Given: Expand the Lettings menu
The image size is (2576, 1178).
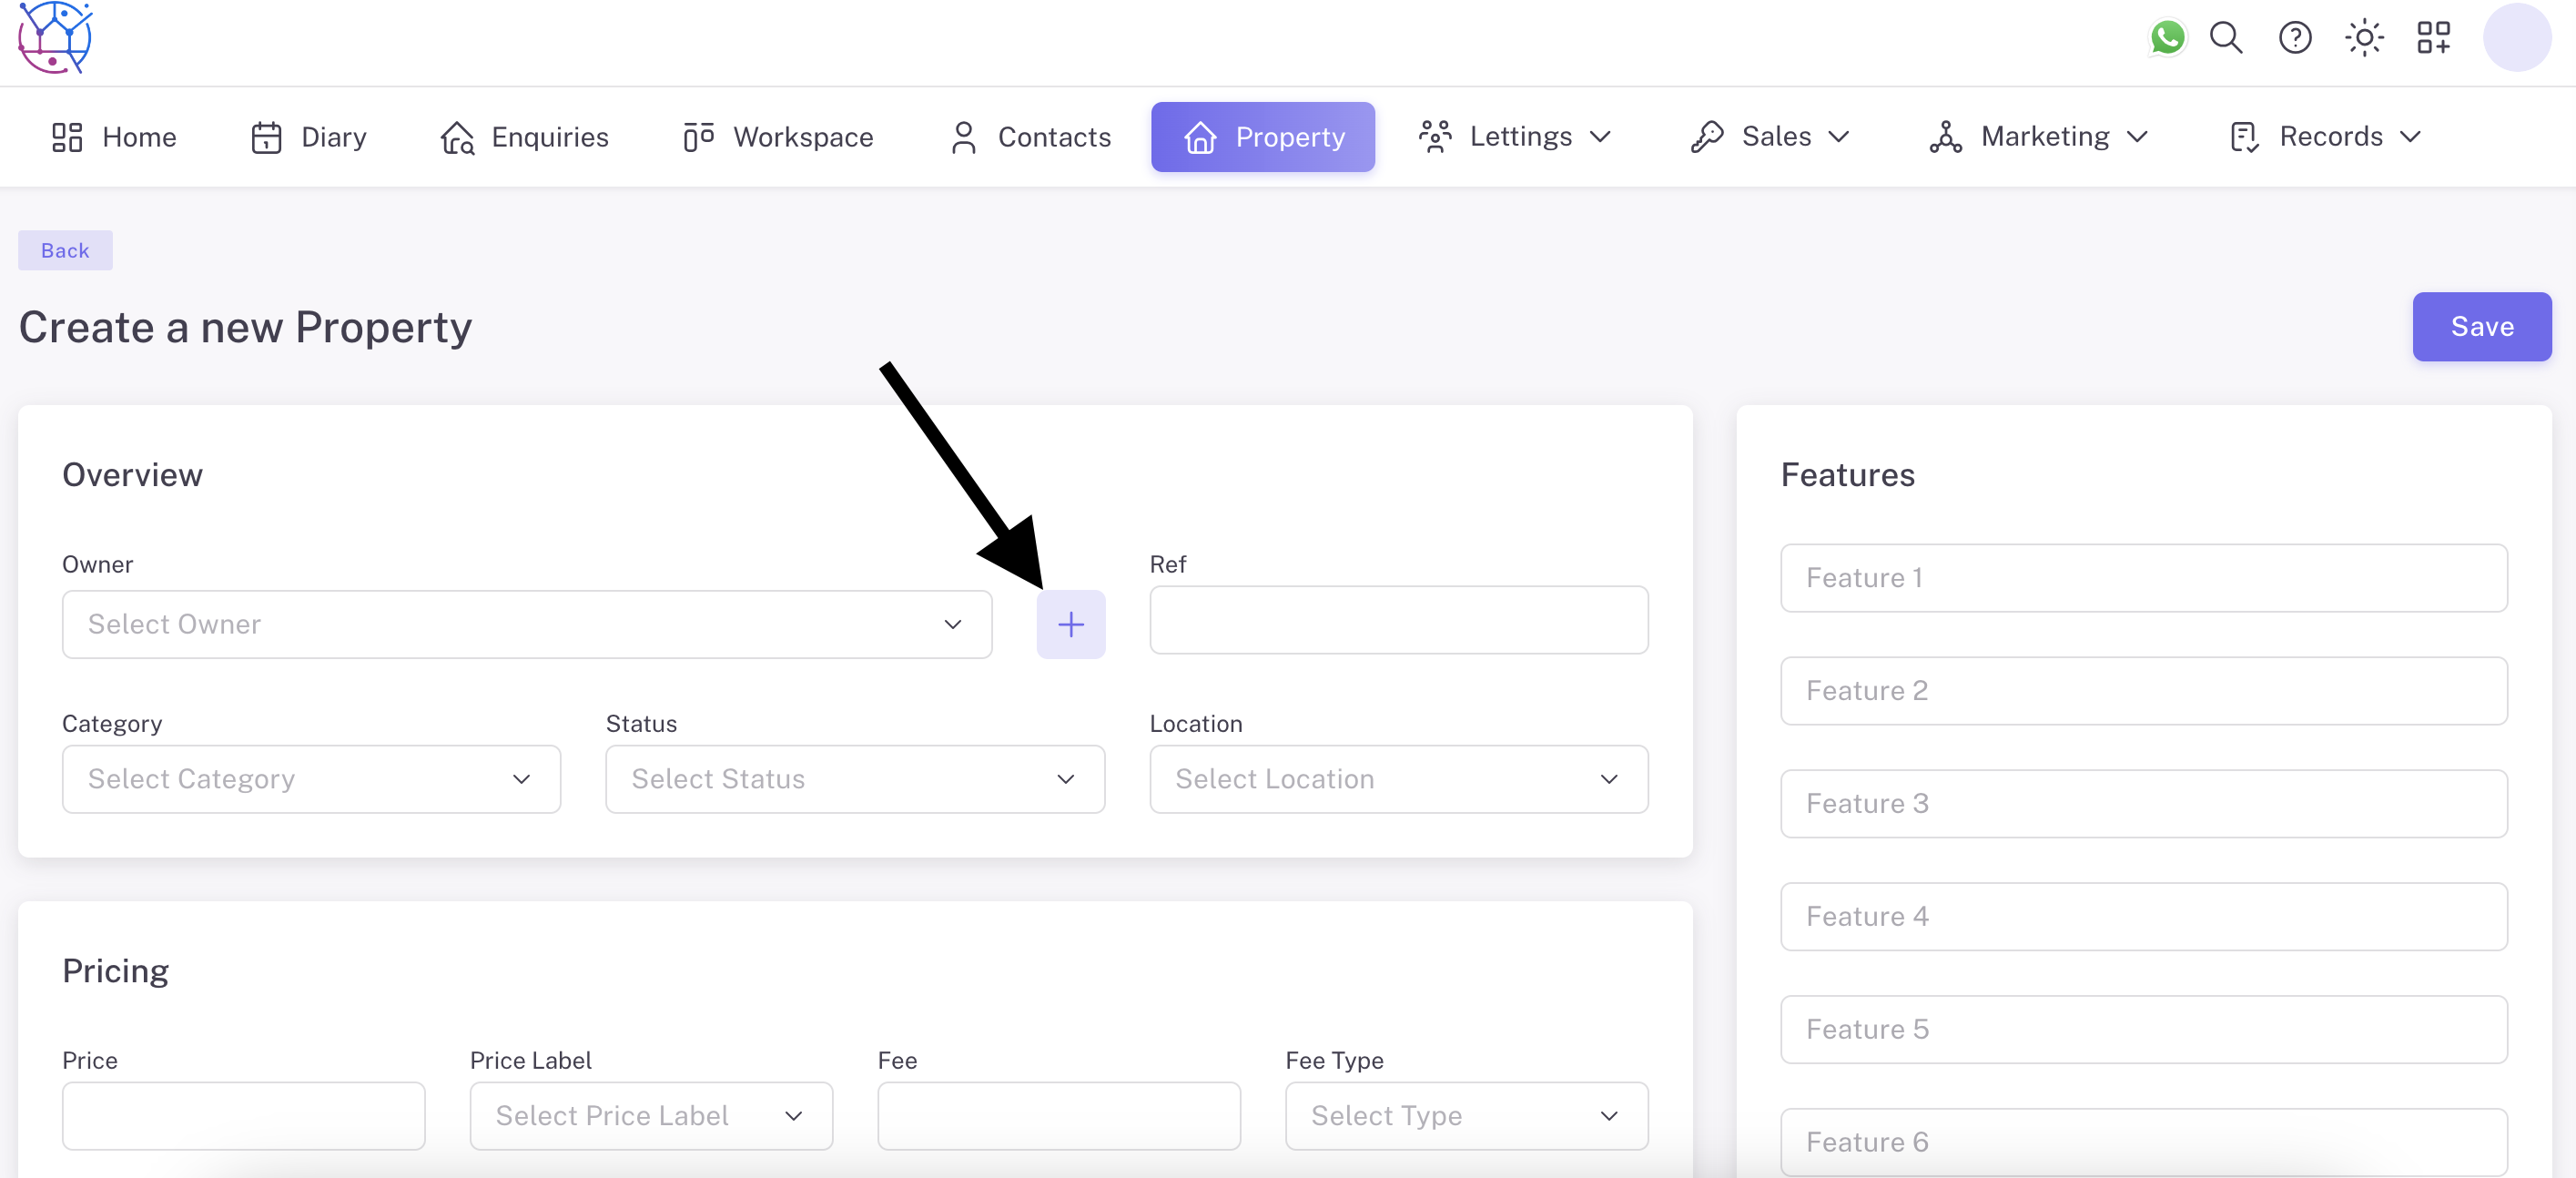Looking at the screenshot, I should tap(1515, 137).
